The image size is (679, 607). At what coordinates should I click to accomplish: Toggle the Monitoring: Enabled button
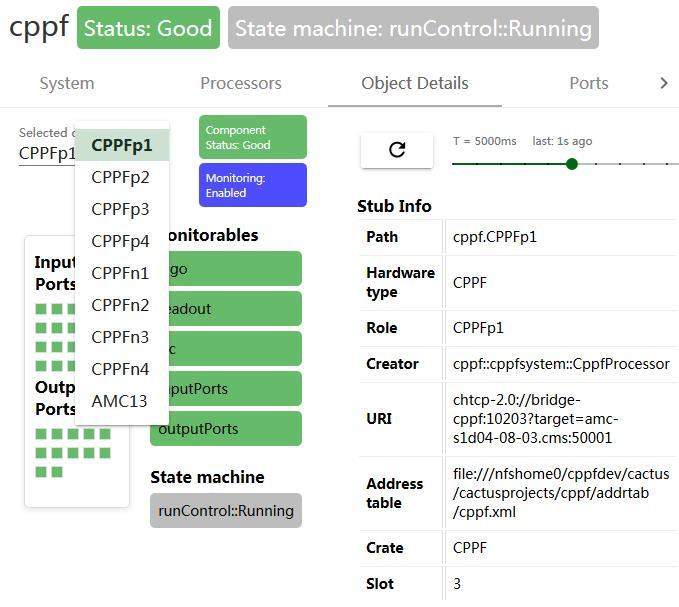point(253,185)
